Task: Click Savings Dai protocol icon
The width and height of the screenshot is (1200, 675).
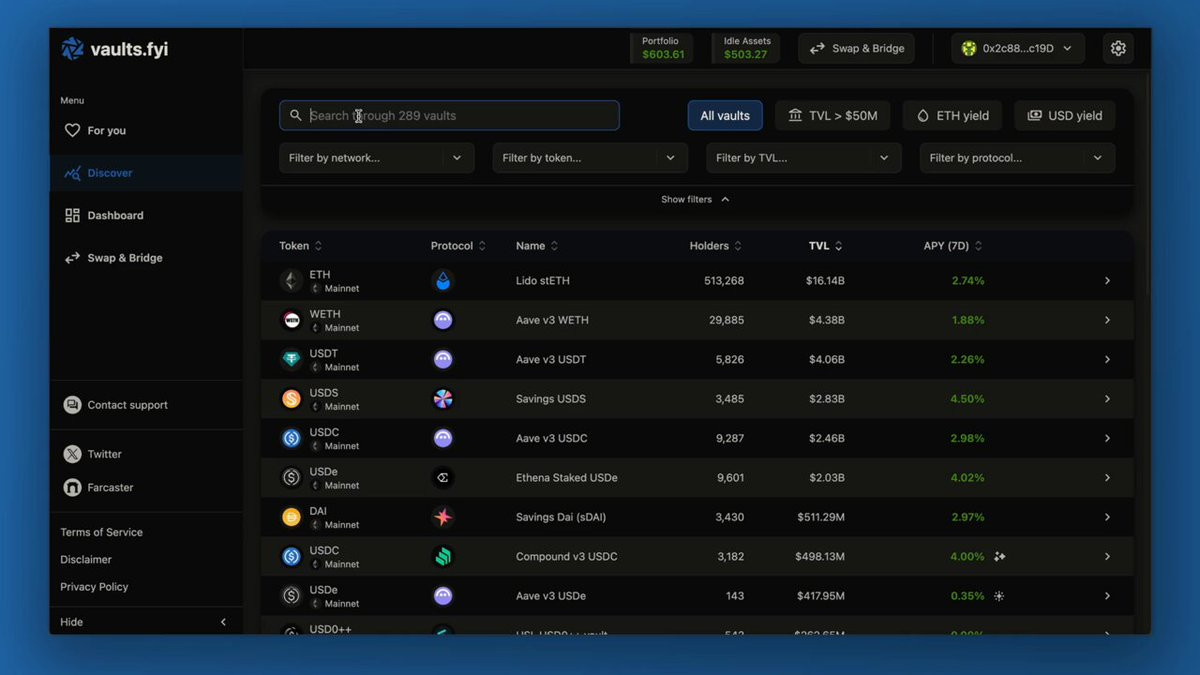Action: pyautogui.click(x=443, y=517)
